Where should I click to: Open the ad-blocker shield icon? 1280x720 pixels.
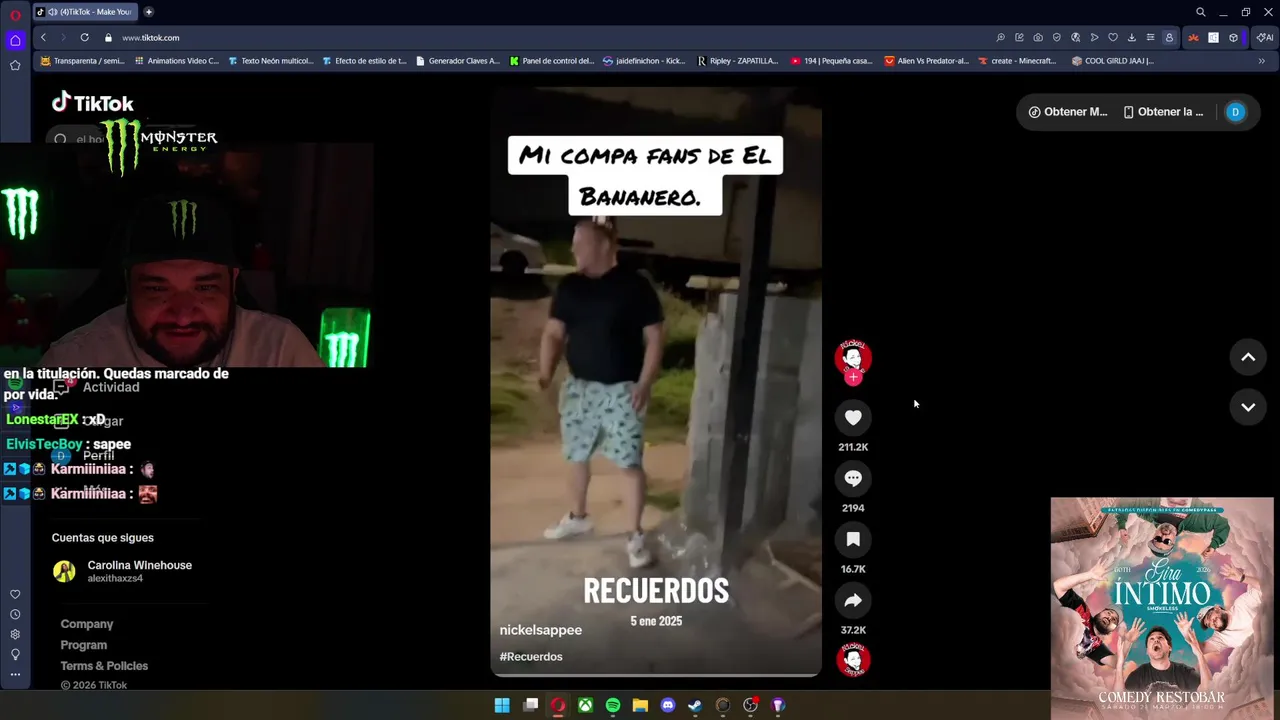(x=1057, y=37)
